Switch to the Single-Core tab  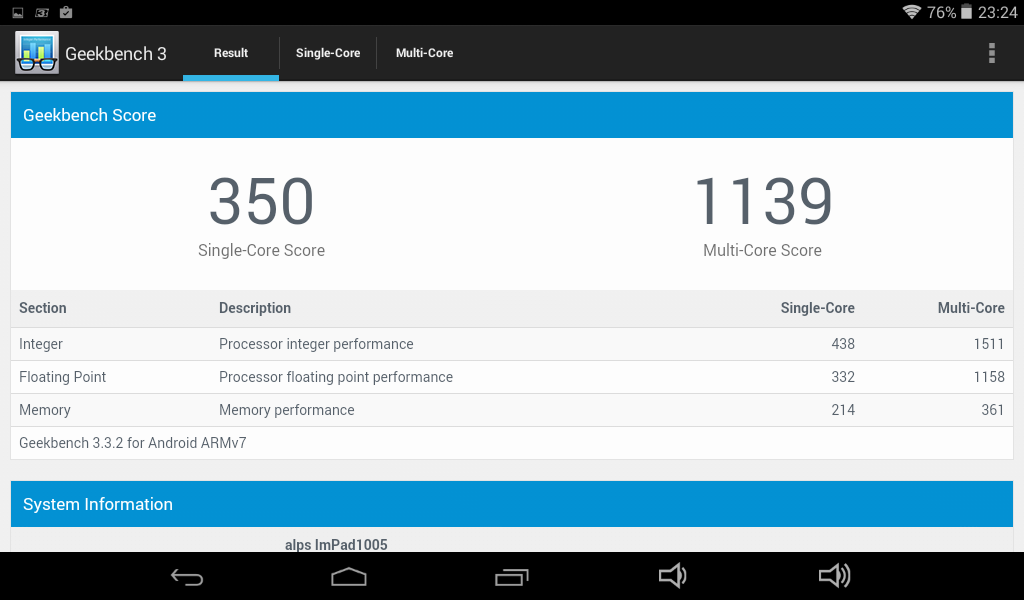coord(328,53)
